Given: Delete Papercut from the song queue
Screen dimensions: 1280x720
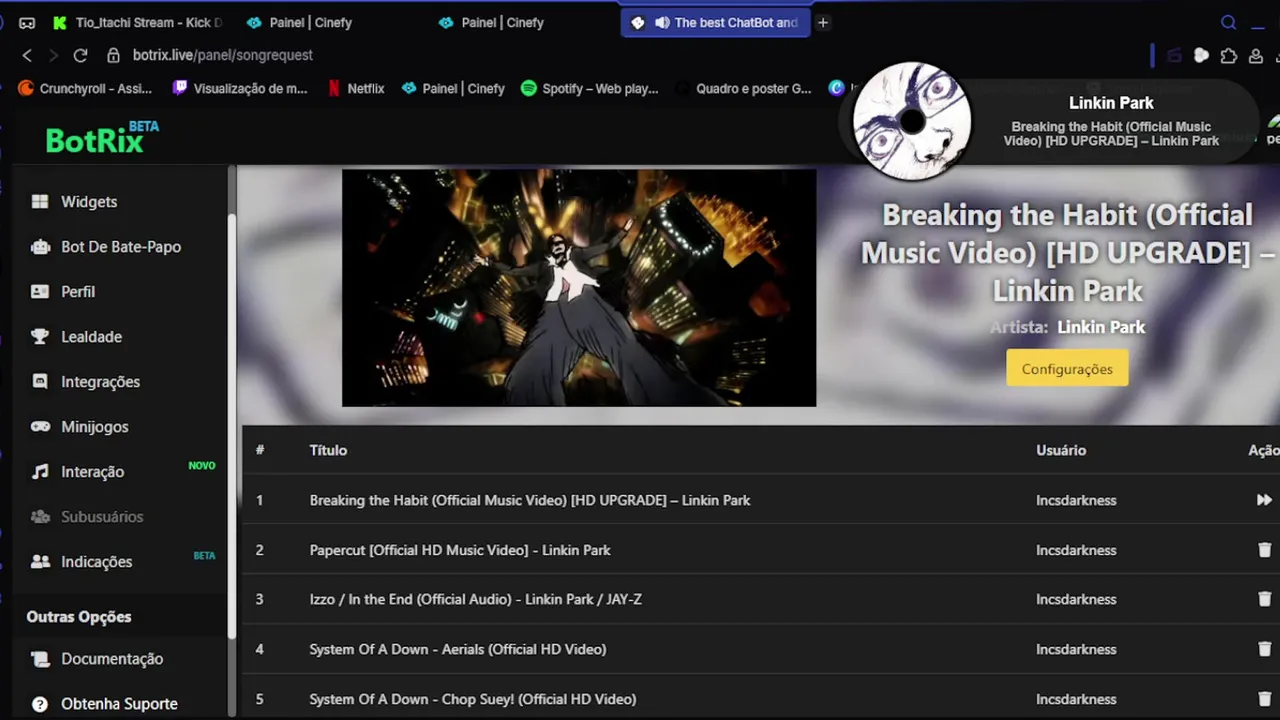Looking at the screenshot, I should point(1264,550).
